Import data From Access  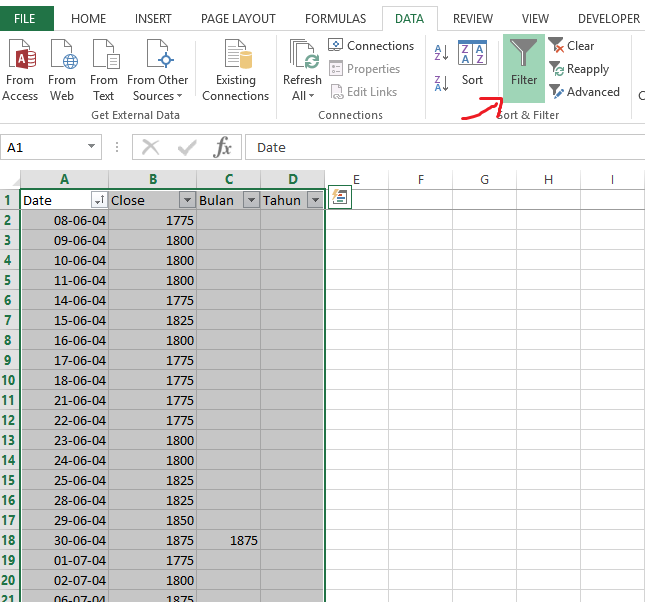point(20,68)
